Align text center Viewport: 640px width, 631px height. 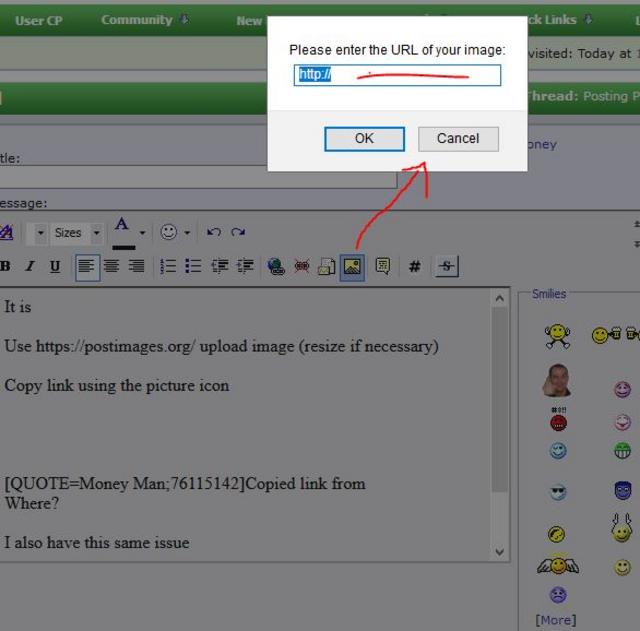[111, 266]
